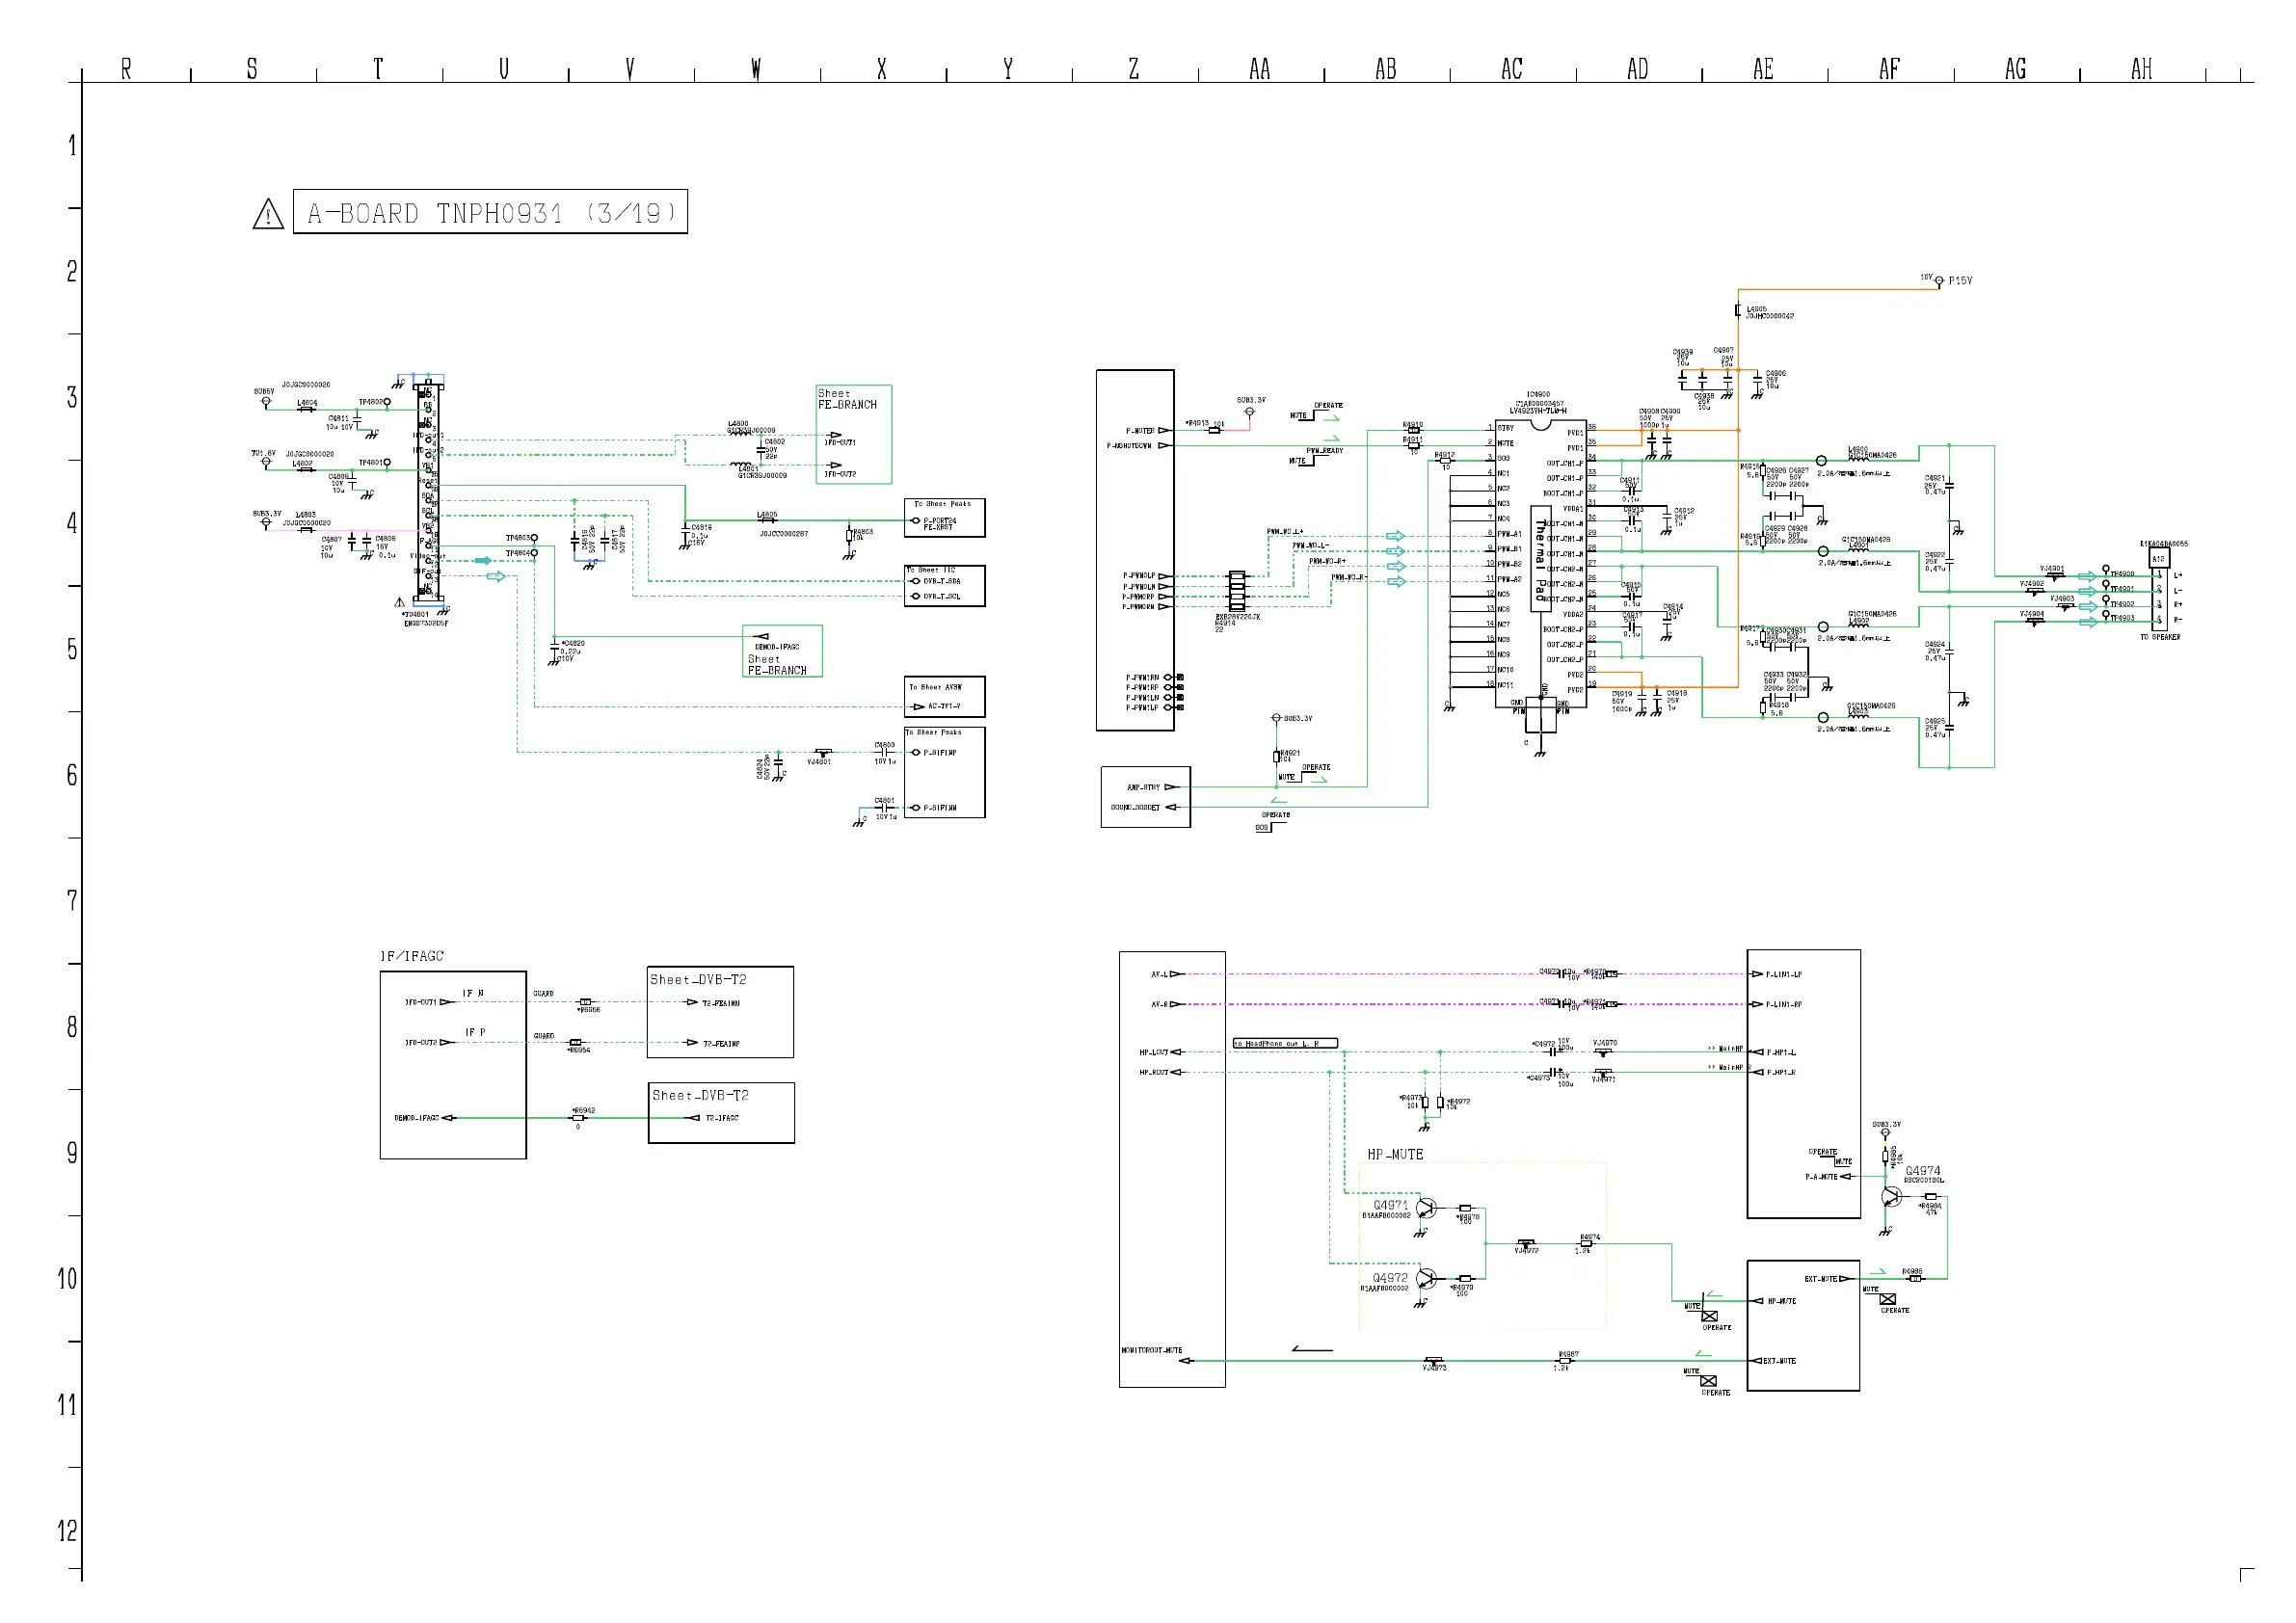Click column header AA on top ruler
Image resolution: width=2296 pixels, height=1623 pixels.
tap(1260, 69)
